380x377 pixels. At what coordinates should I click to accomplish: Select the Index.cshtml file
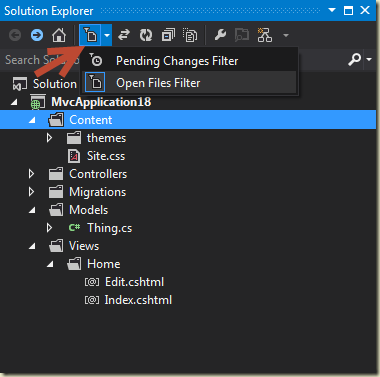pos(138,300)
